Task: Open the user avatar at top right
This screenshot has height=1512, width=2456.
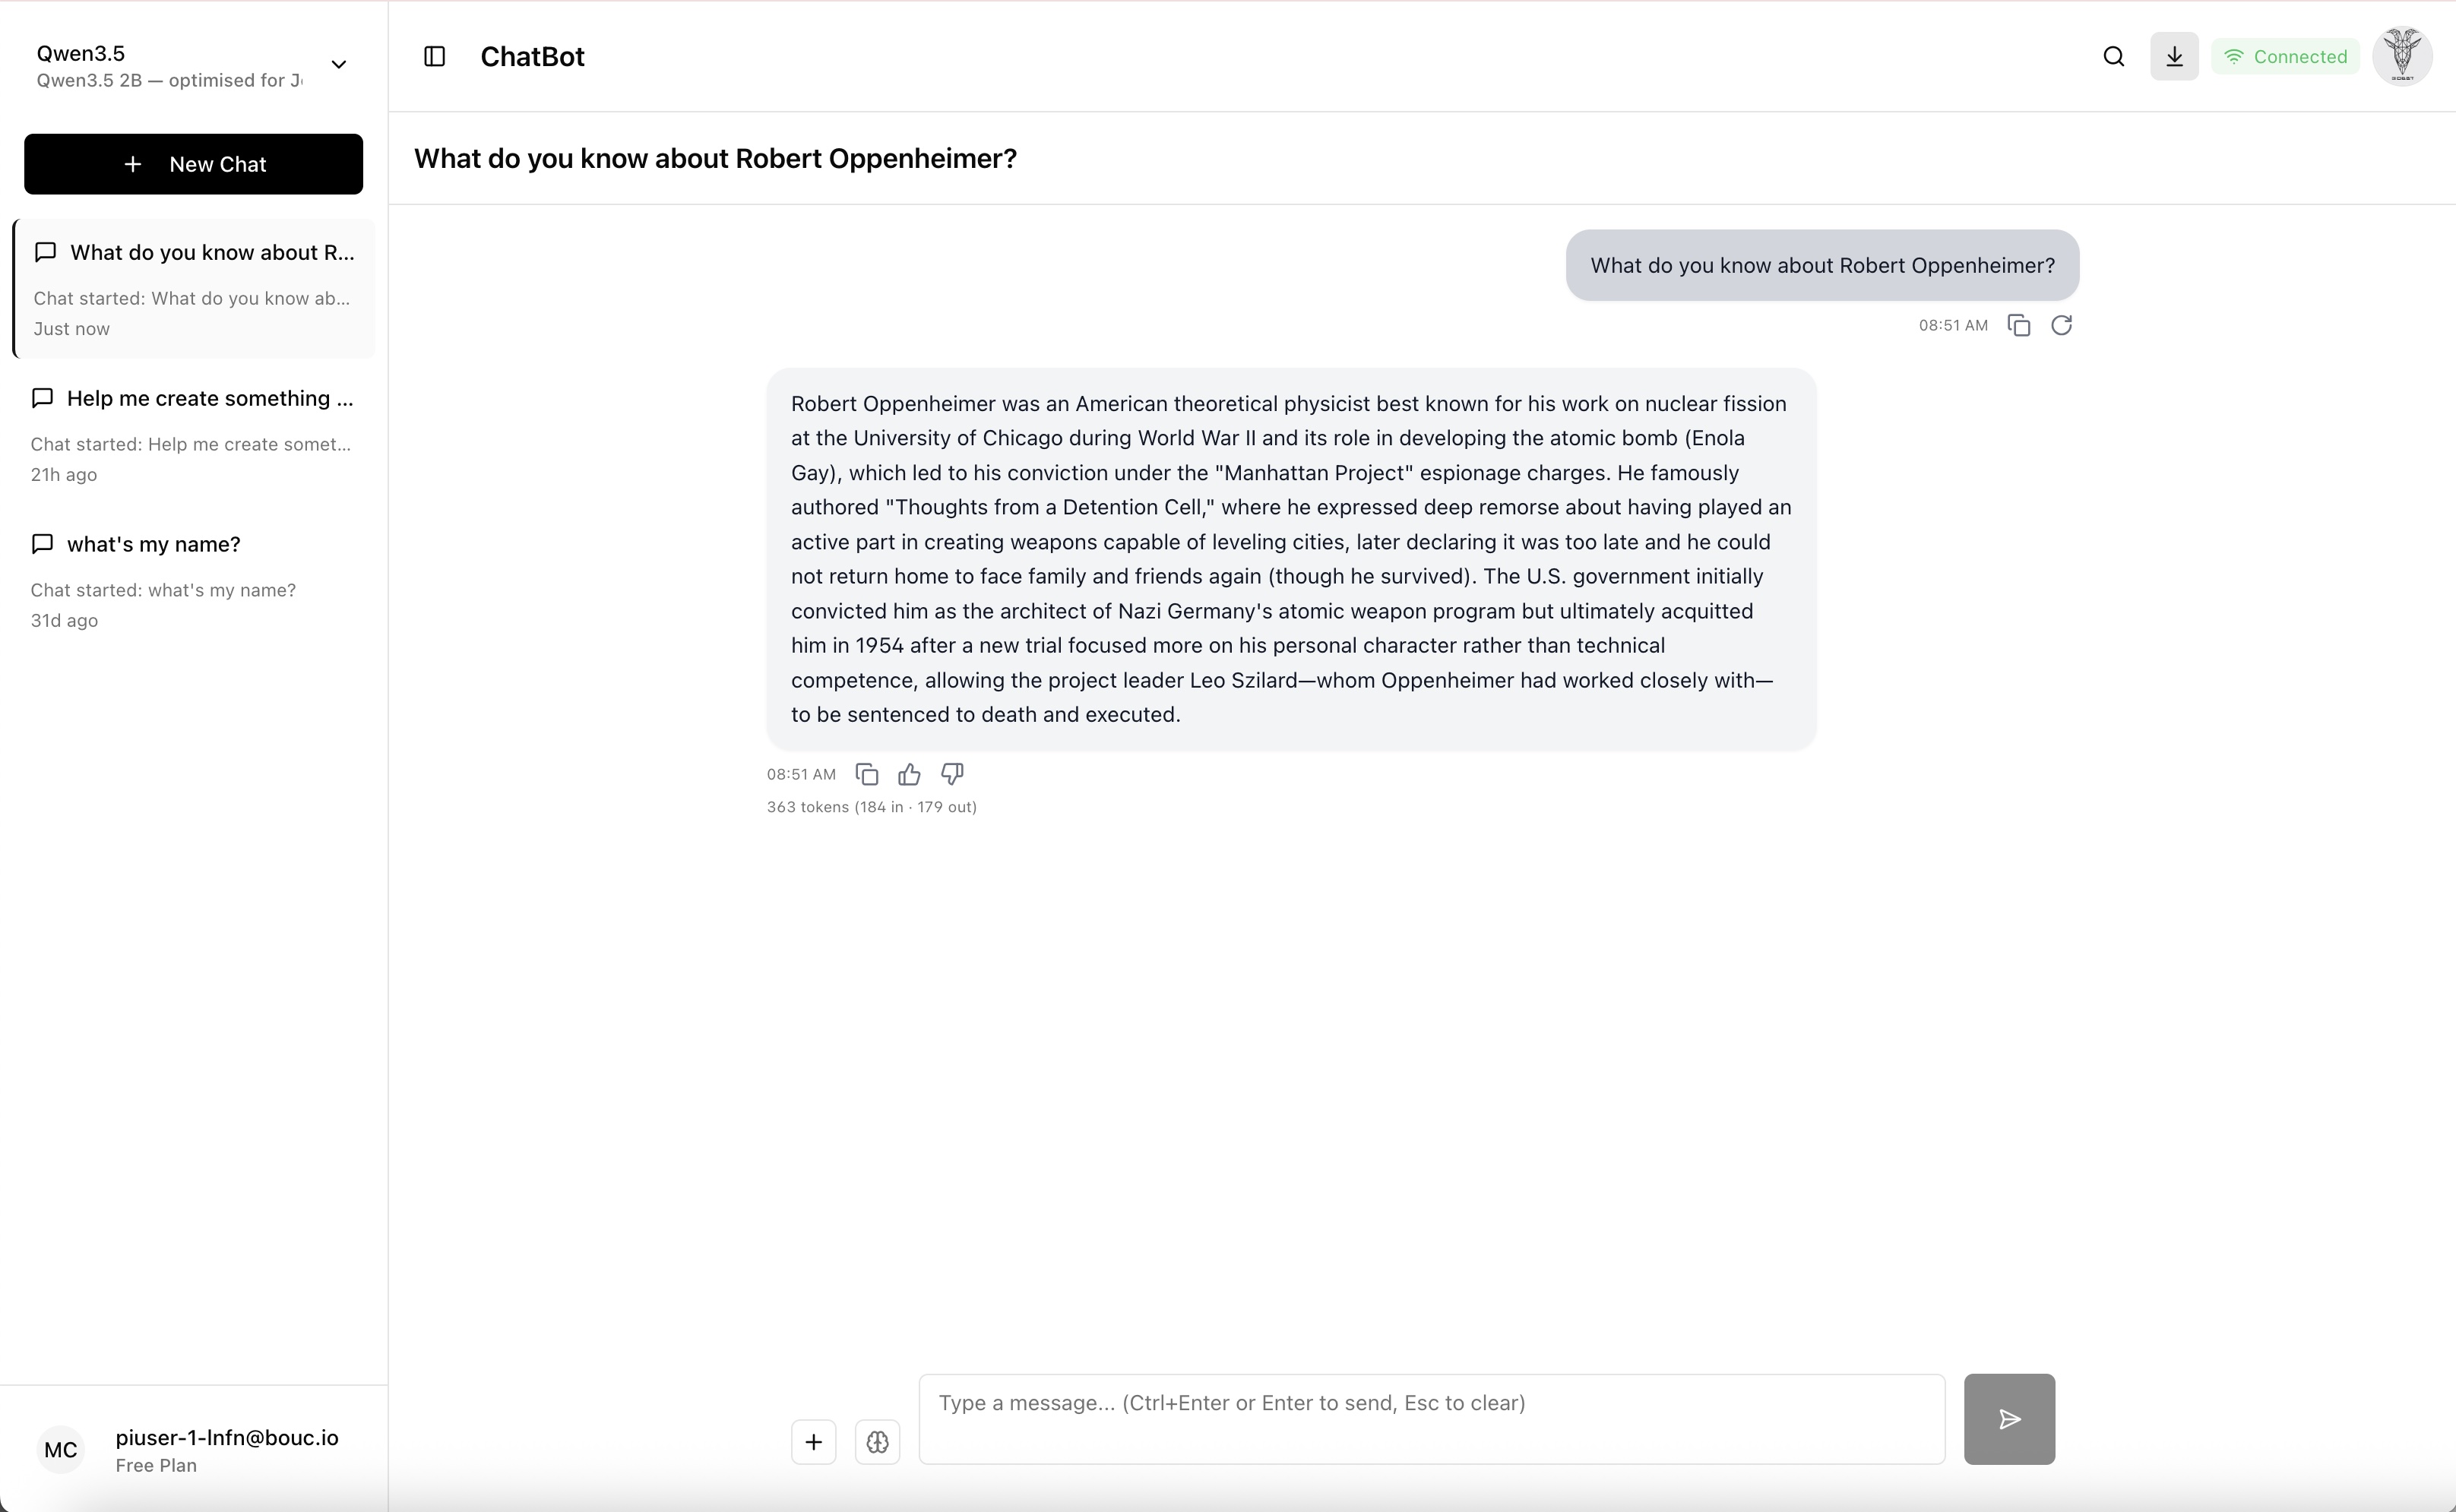Action: pyautogui.click(x=2402, y=56)
